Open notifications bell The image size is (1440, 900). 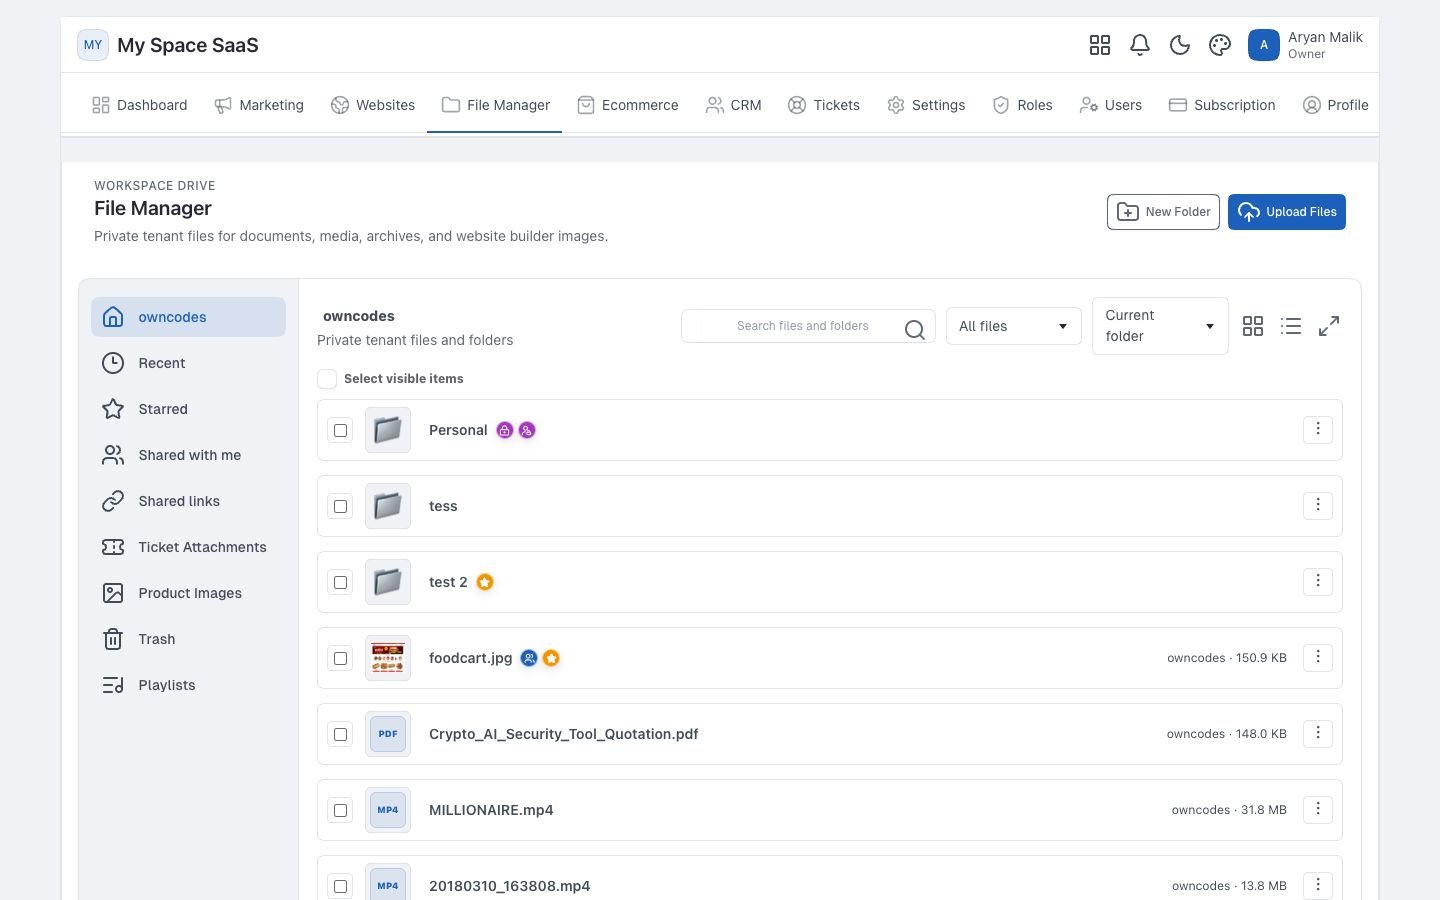coord(1140,45)
